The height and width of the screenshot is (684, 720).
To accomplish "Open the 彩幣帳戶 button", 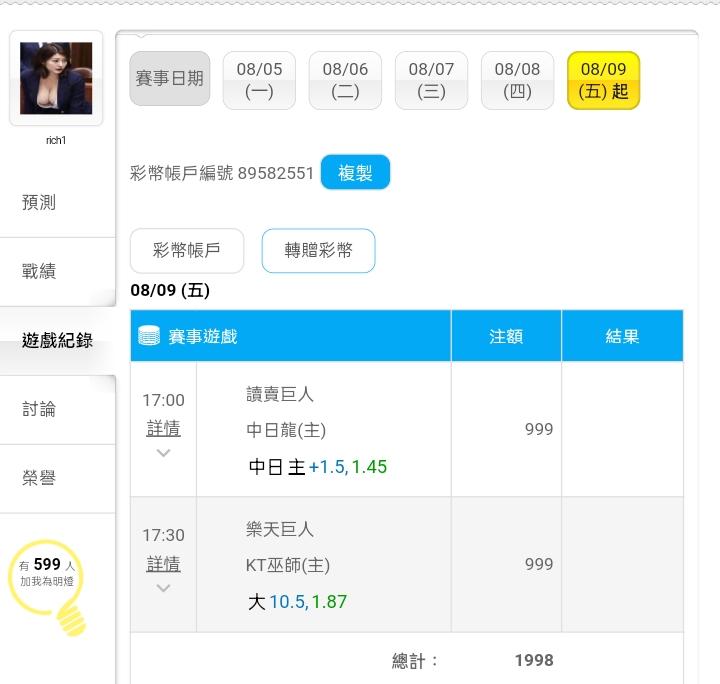I will tap(187, 251).
